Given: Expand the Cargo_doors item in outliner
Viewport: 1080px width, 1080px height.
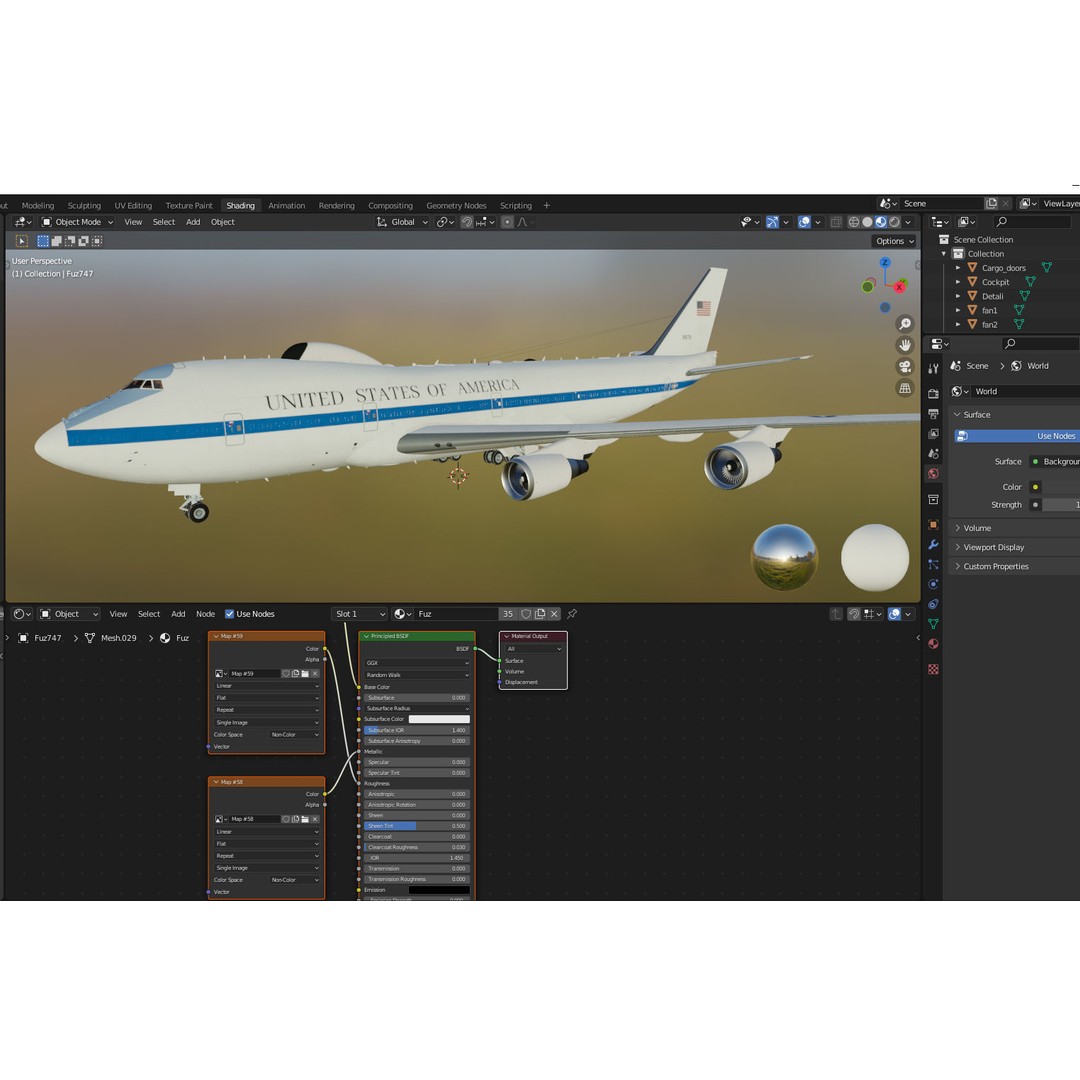Looking at the screenshot, I should [957, 267].
